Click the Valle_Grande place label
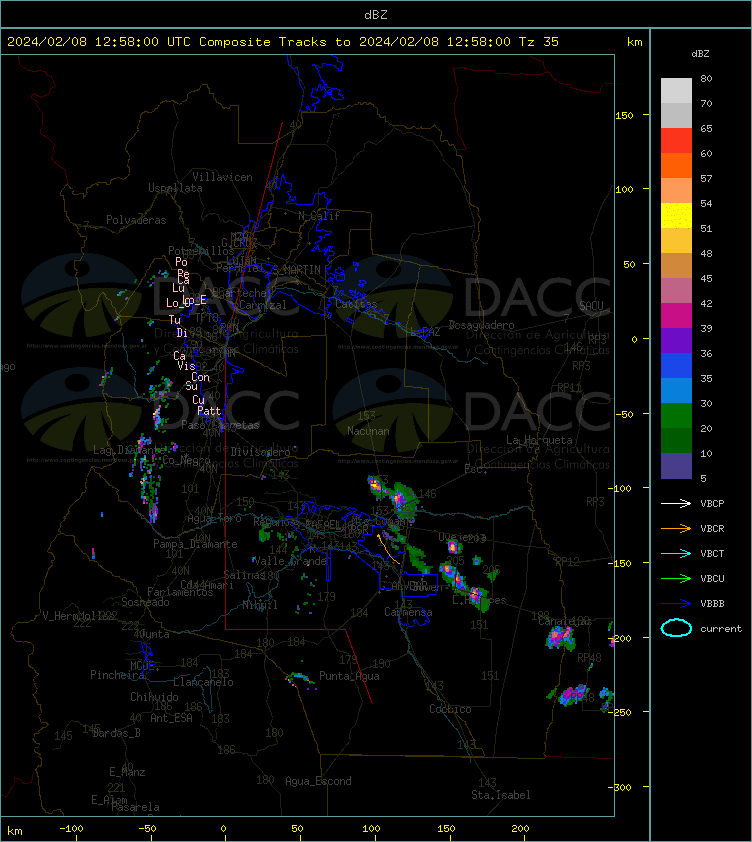The width and height of the screenshot is (752, 842). click(290, 561)
